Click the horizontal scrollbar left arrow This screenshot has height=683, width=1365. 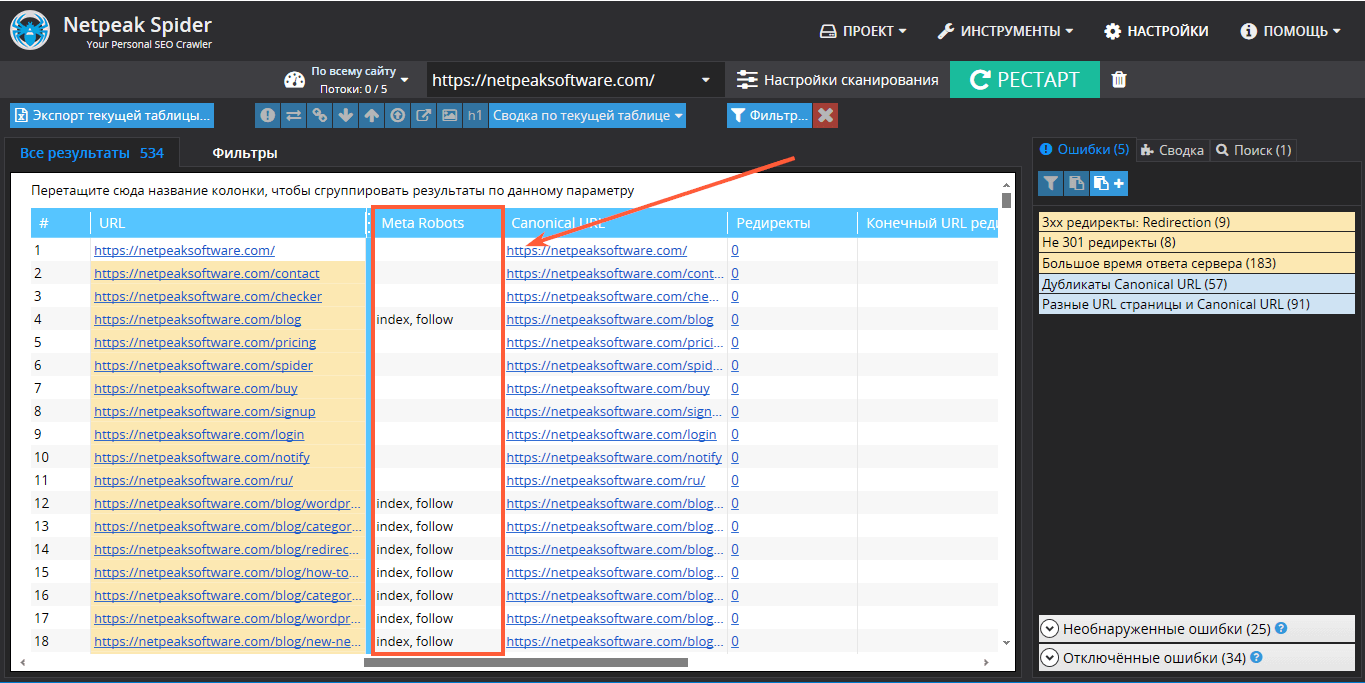point(21,662)
